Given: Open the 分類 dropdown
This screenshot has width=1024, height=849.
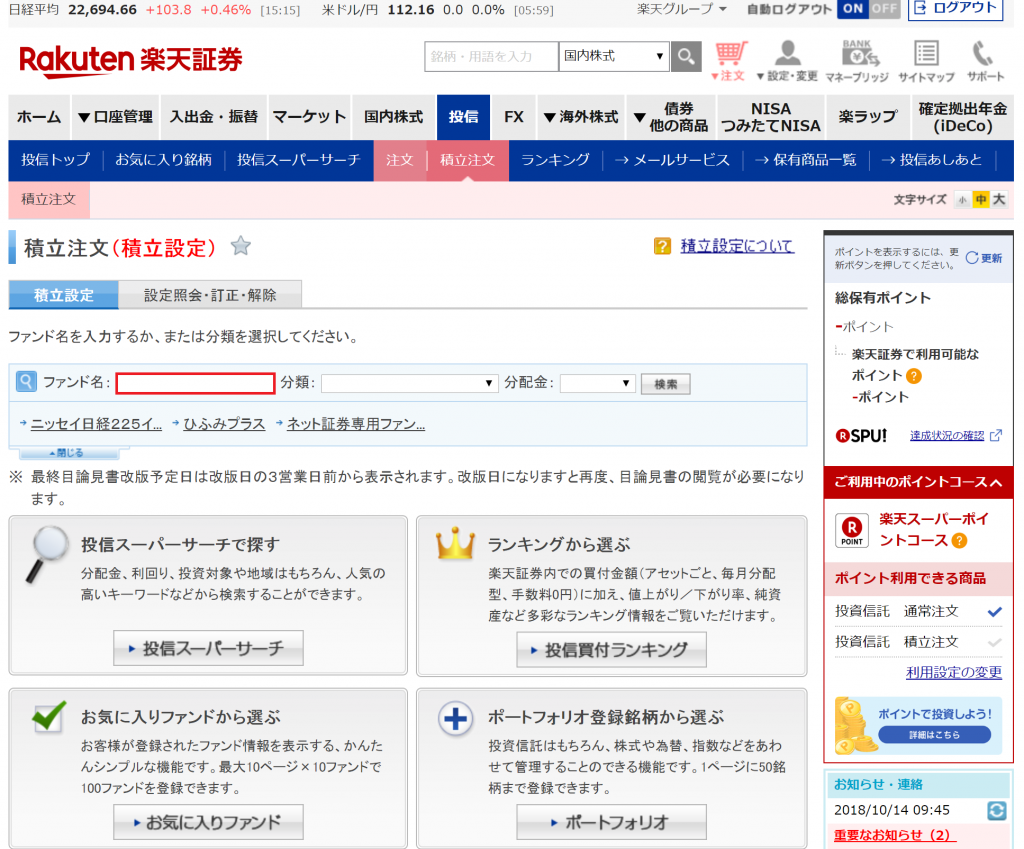Looking at the screenshot, I should tap(409, 383).
